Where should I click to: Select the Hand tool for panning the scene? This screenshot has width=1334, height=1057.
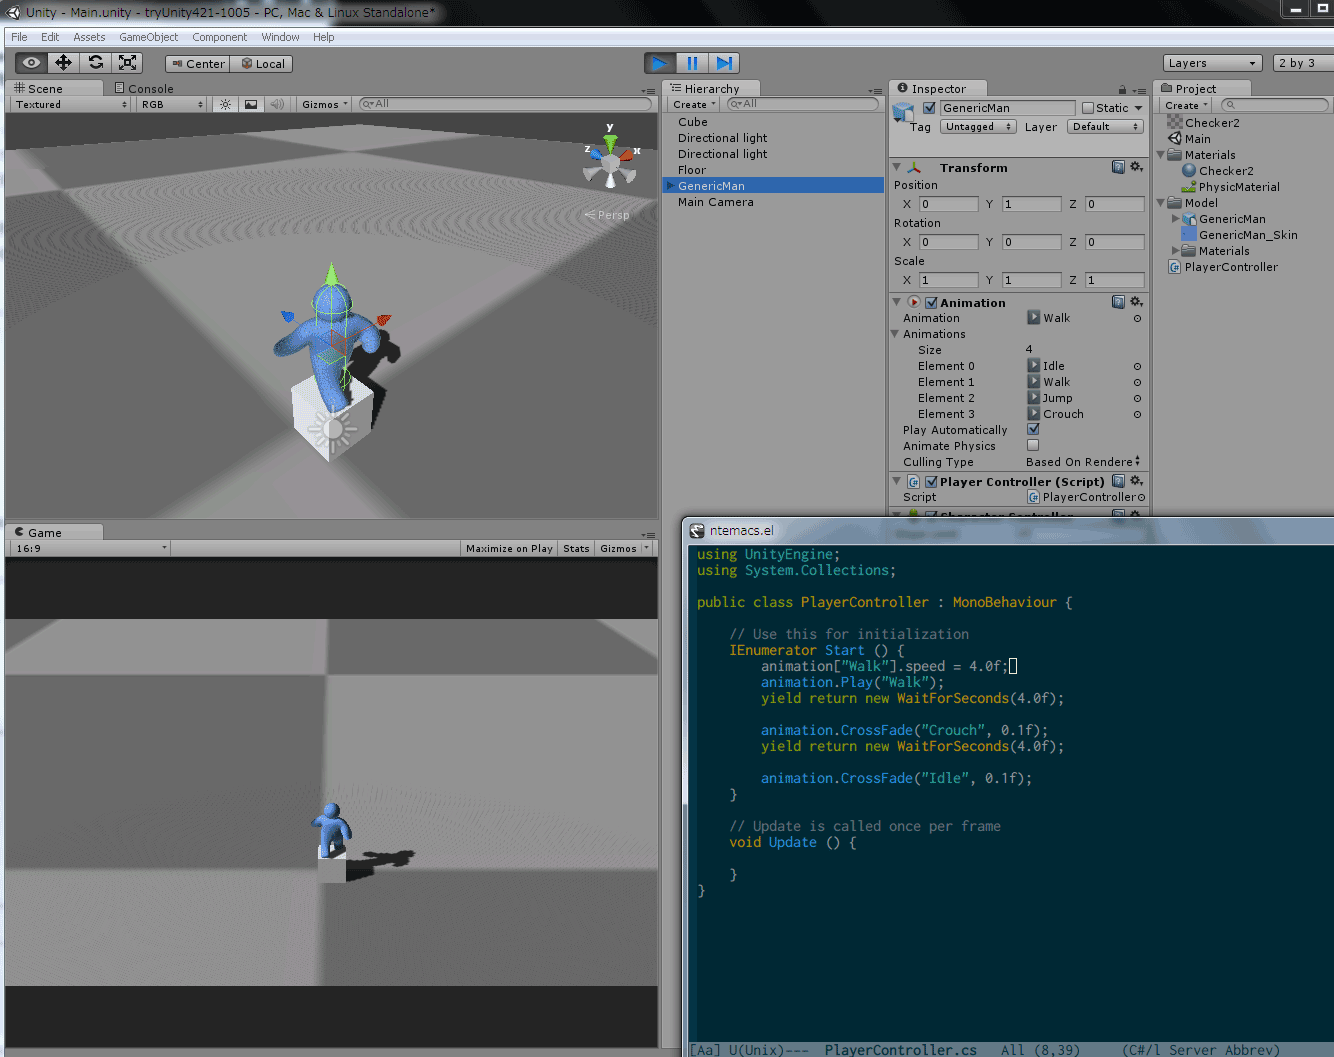pyautogui.click(x=30, y=62)
